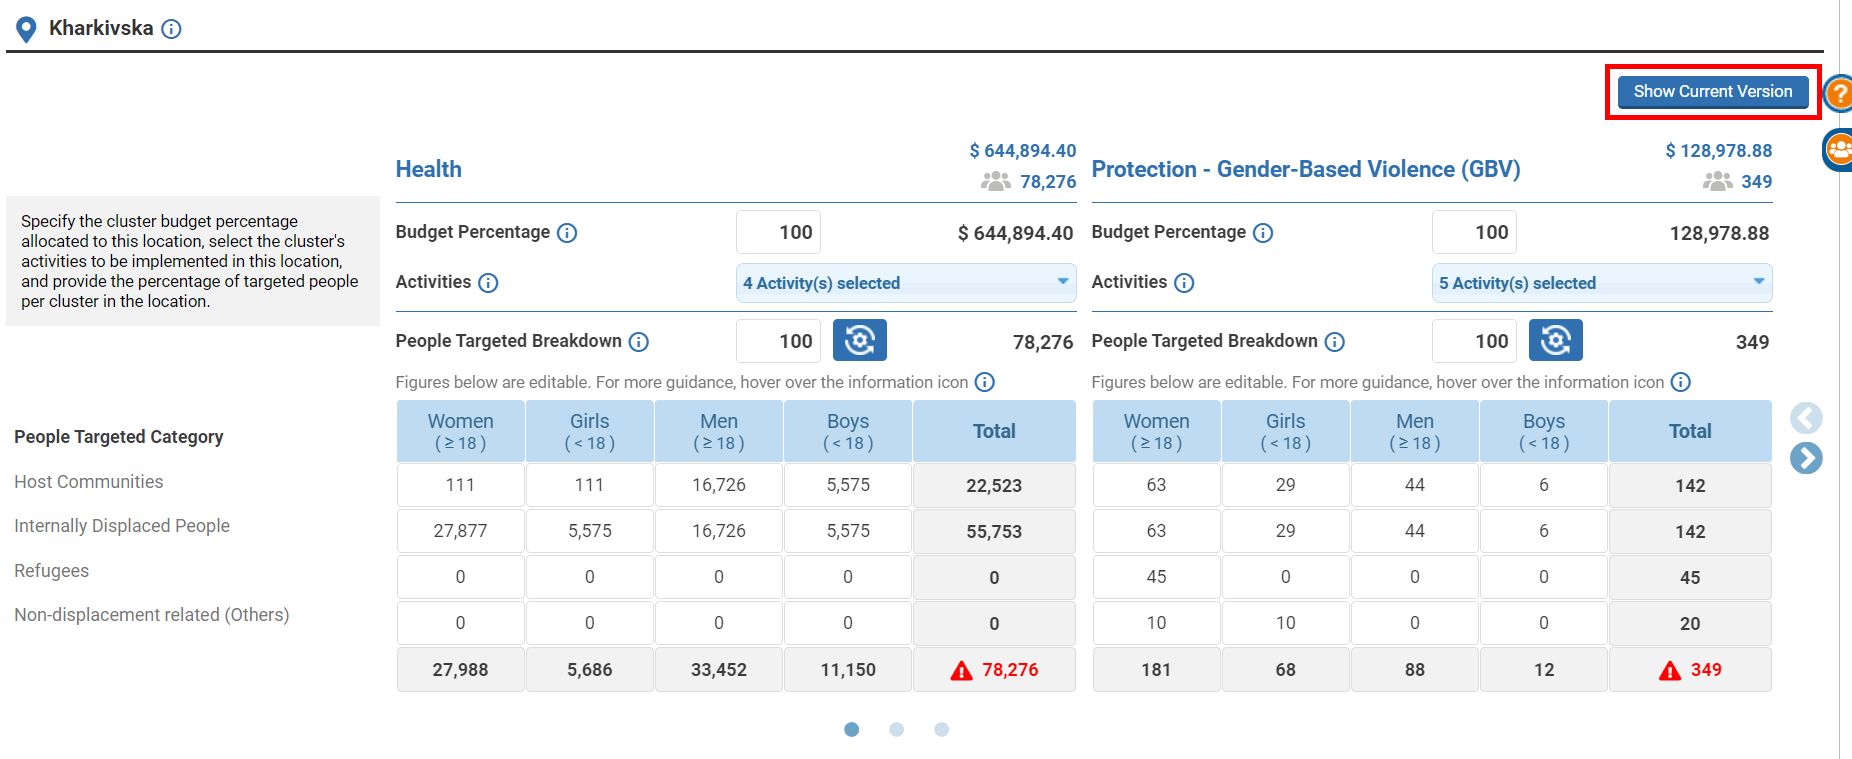
Task: Click GBV total 45 cell
Action: [1690, 577]
